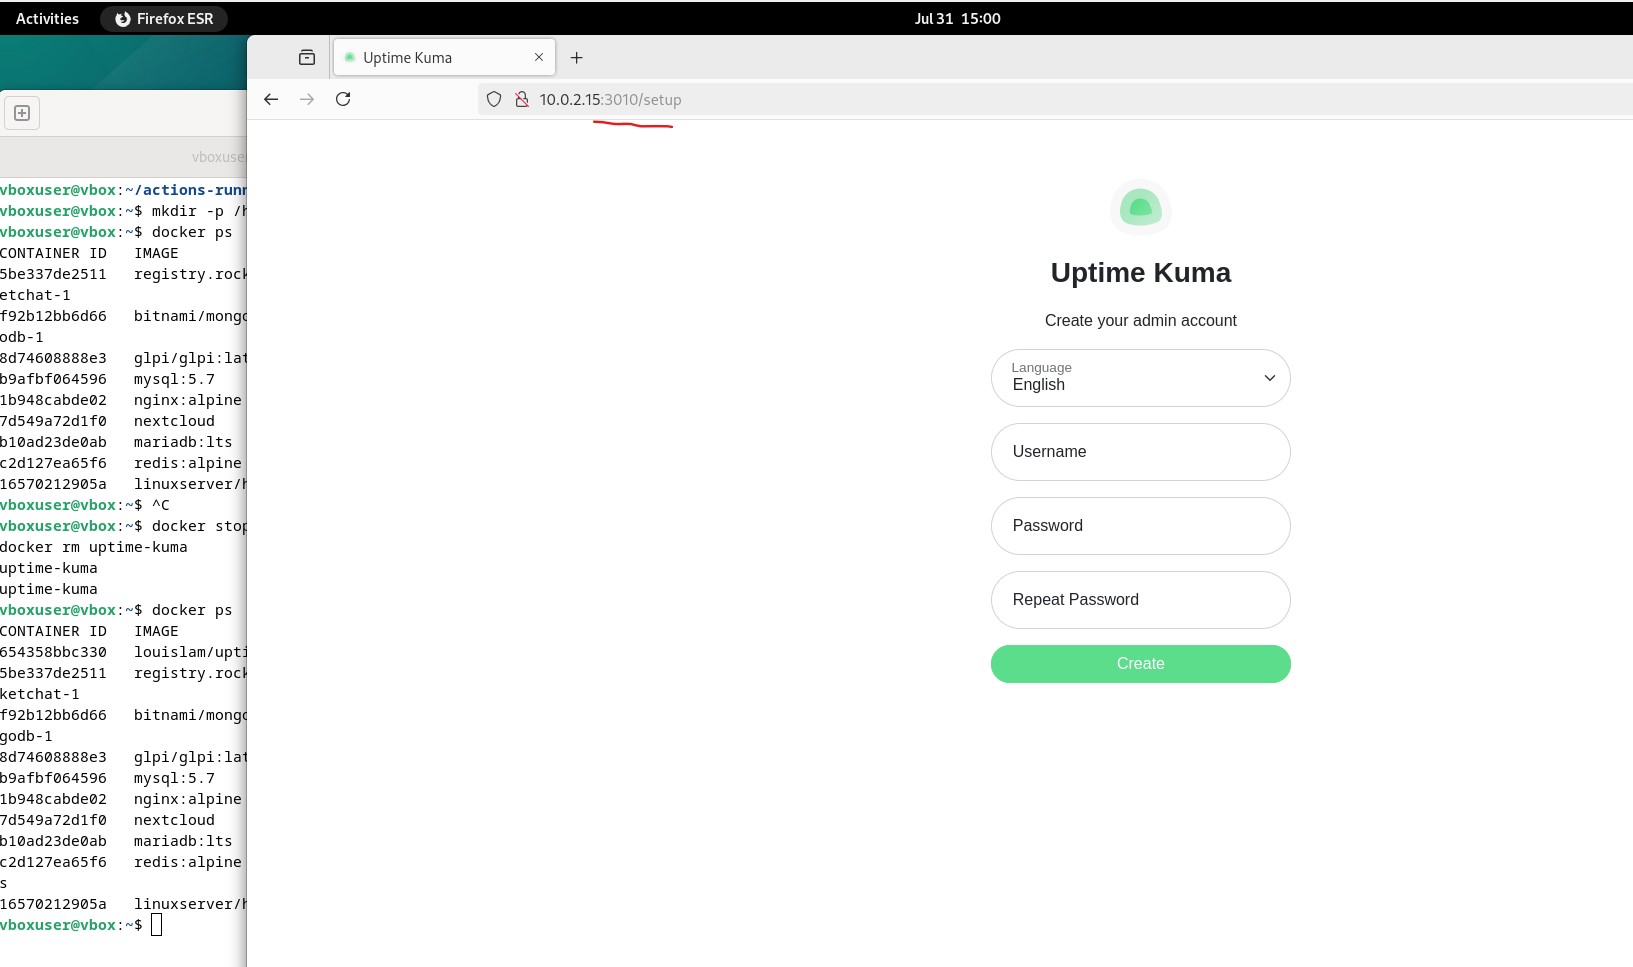This screenshot has width=1633, height=967.
Task: Click the Repeat Password field
Action: 1140,600
